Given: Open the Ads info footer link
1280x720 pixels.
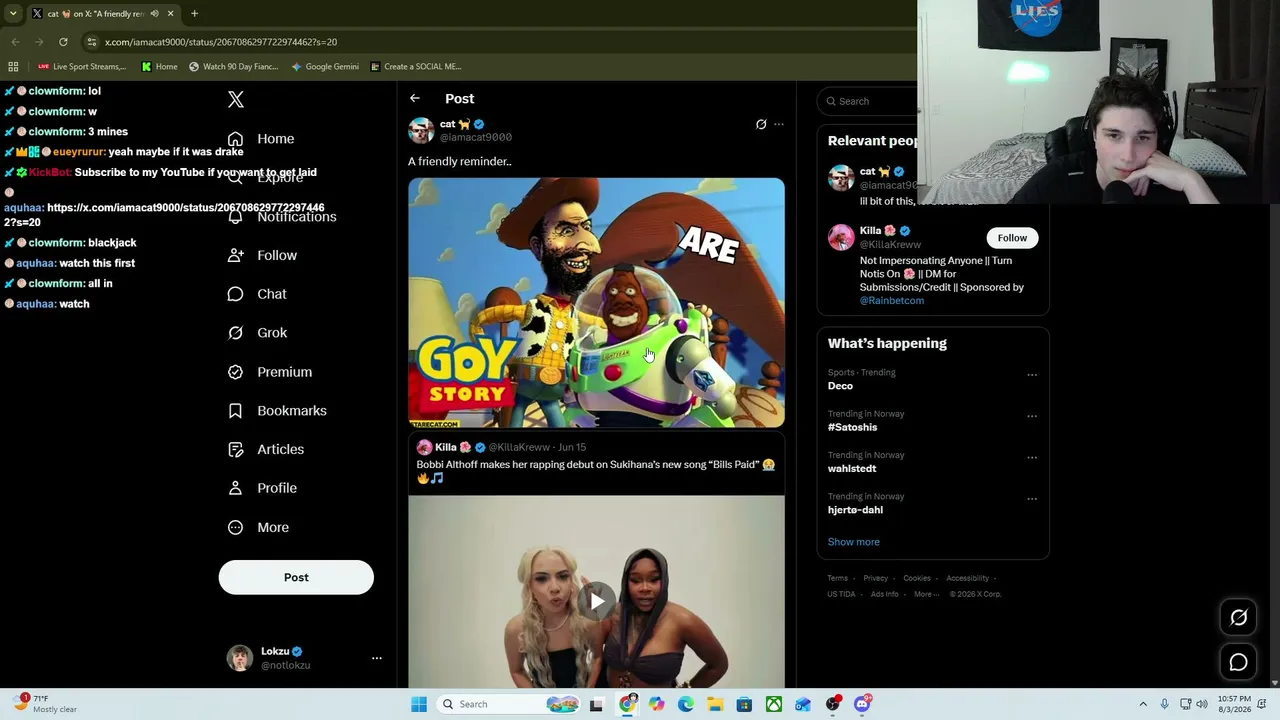Looking at the screenshot, I should click(x=884, y=594).
